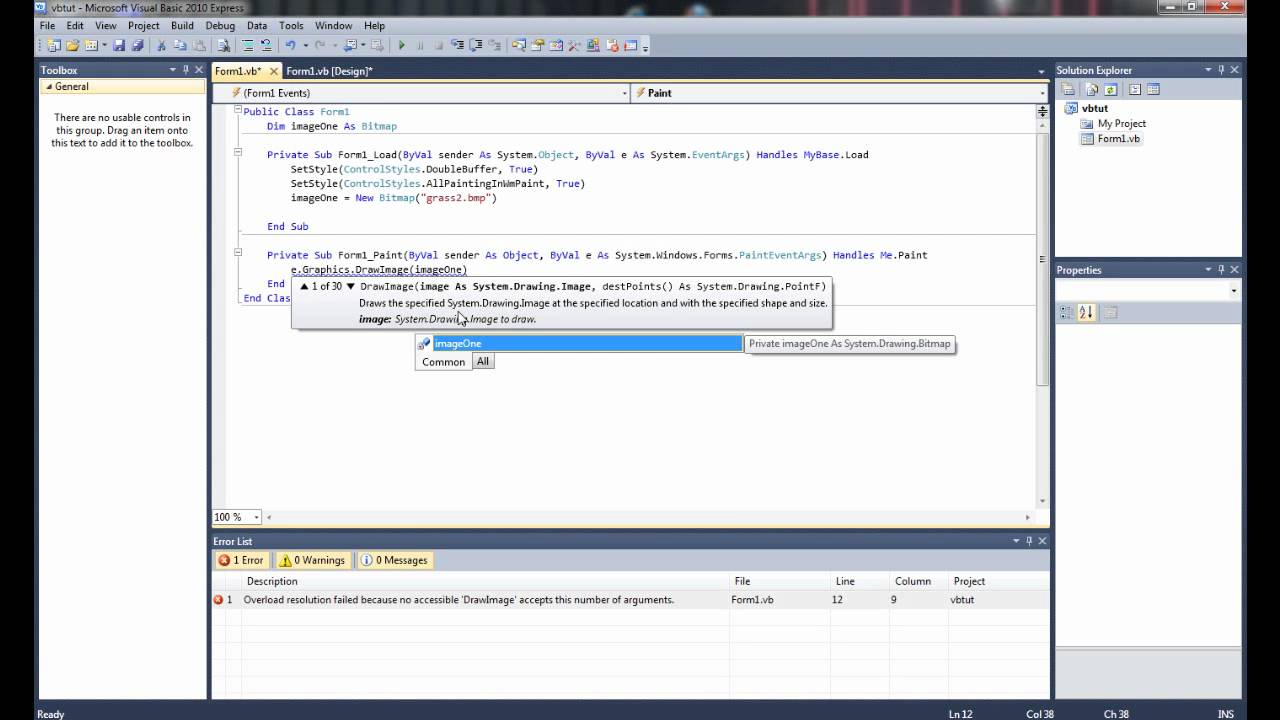Click the New Project toolbar icon
This screenshot has width=1280, height=720.
[53, 45]
